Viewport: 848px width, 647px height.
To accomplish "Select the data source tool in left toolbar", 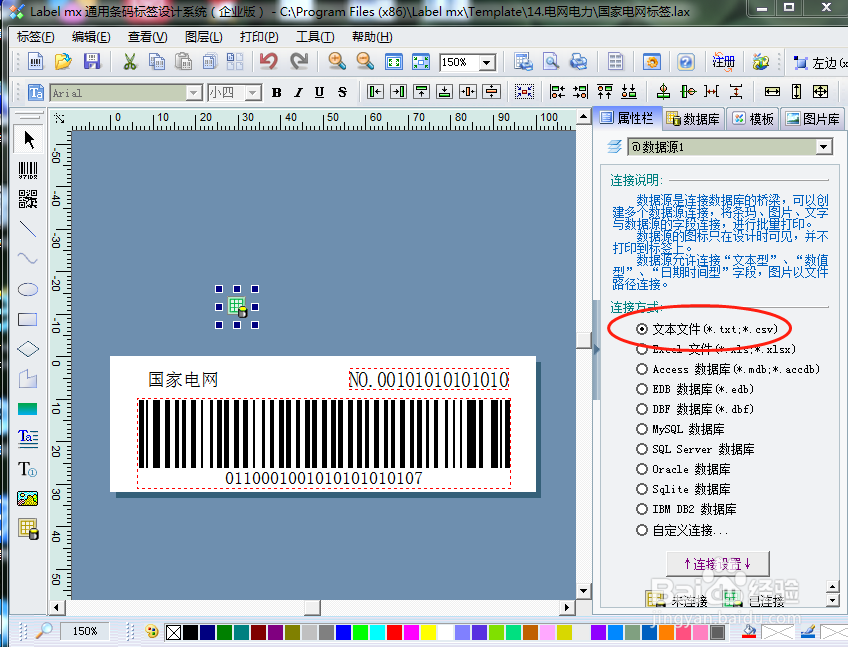I will (28, 529).
